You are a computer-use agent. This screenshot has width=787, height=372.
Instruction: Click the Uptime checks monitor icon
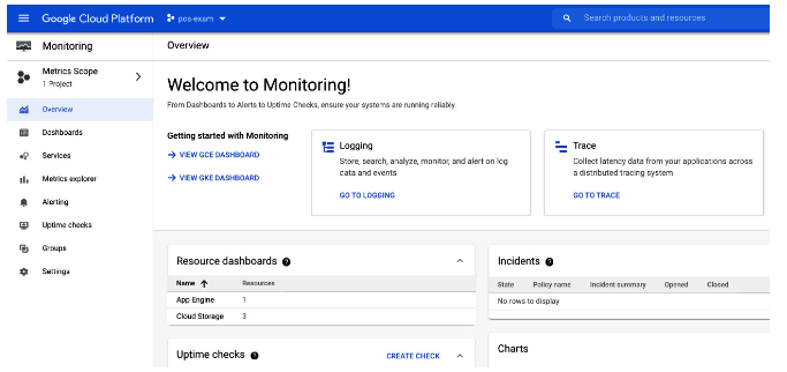click(x=24, y=225)
